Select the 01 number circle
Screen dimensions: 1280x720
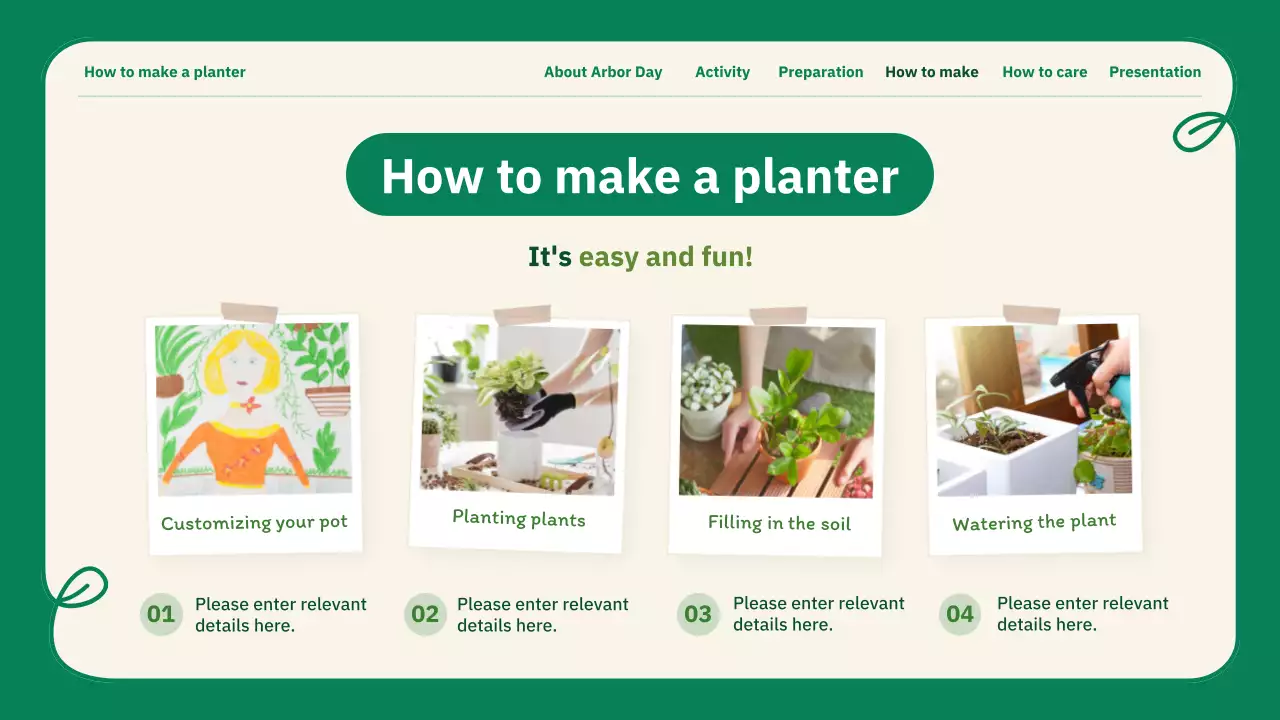click(x=161, y=614)
